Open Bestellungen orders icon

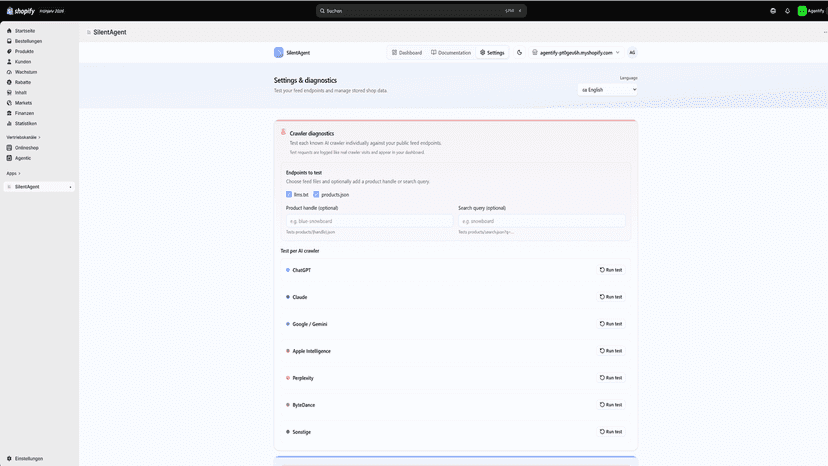[x=9, y=41]
